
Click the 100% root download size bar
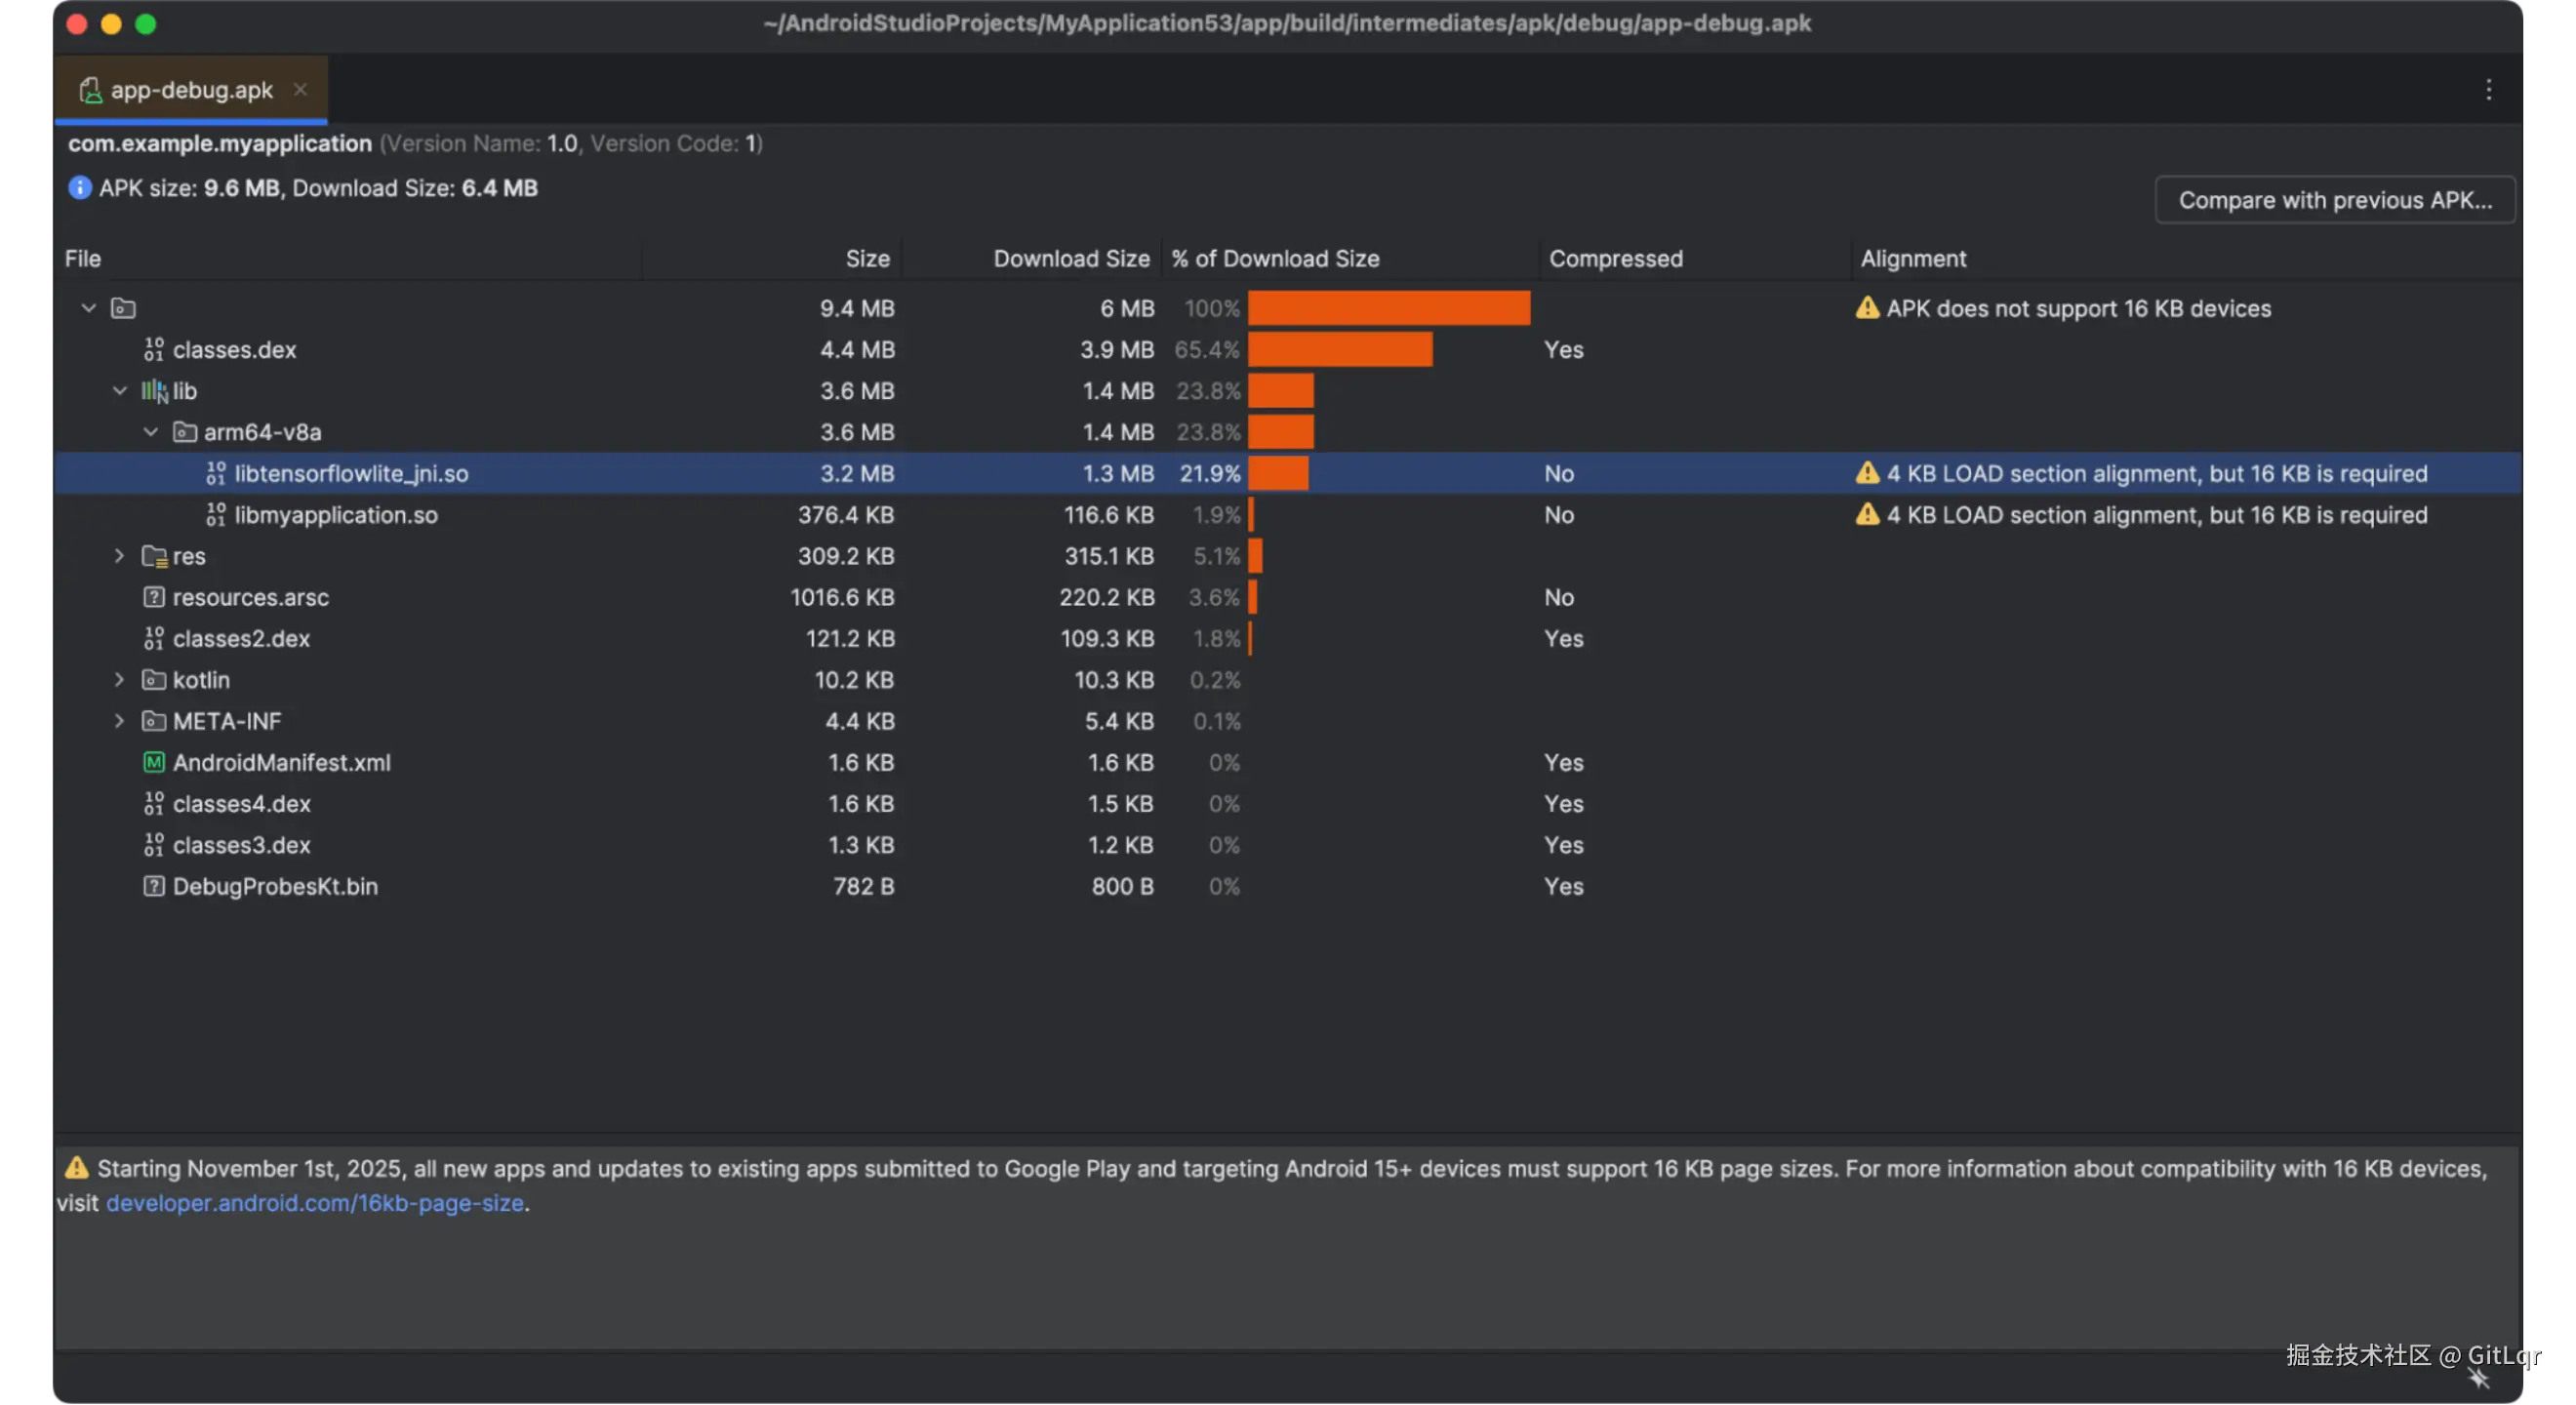(1389, 308)
